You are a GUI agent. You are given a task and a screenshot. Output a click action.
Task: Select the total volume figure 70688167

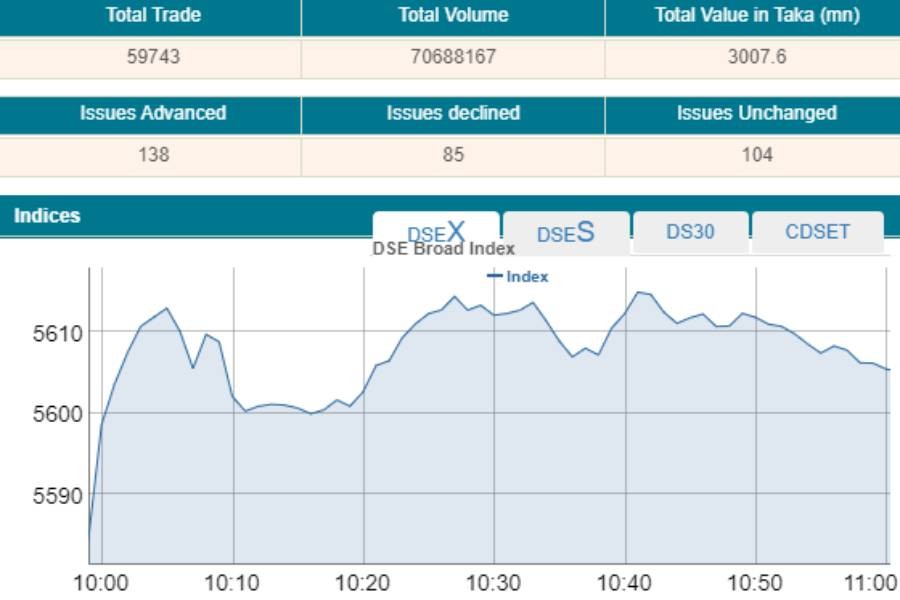pos(453,57)
